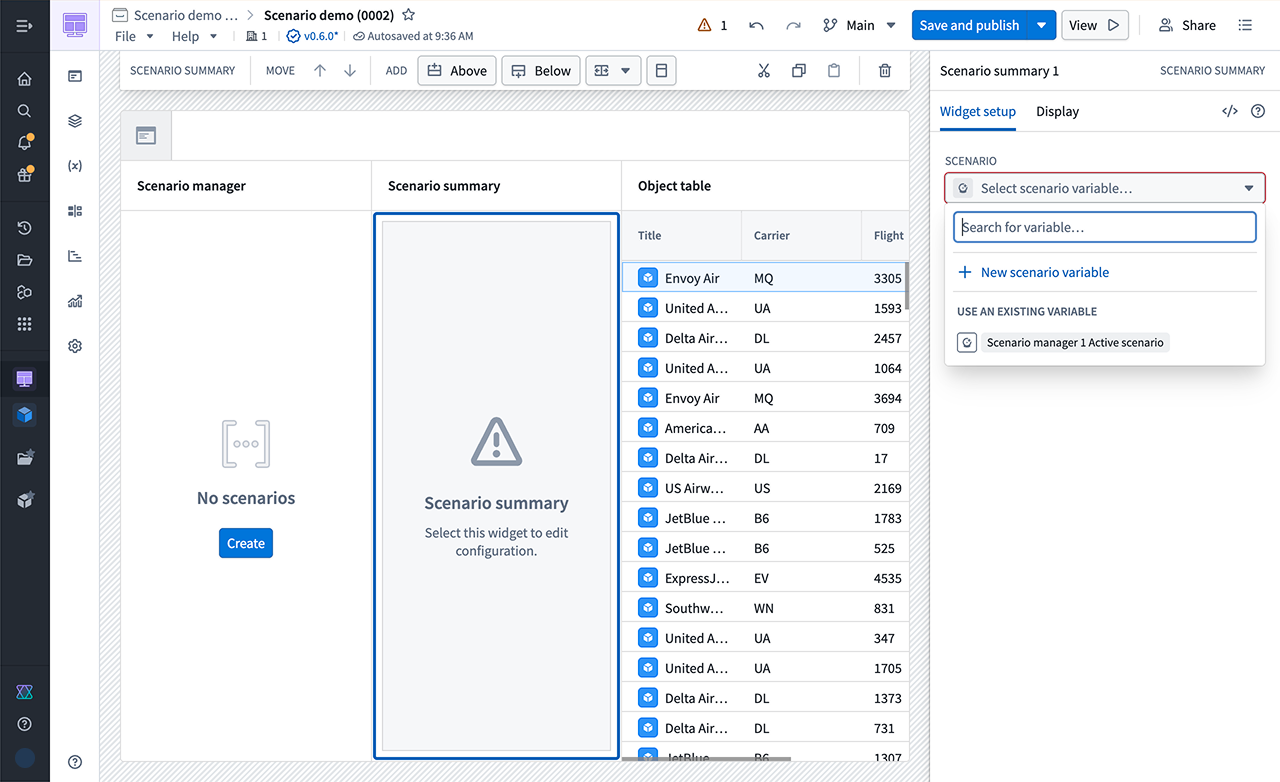1280x782 pixels.
Task: Click New scenario variable link
Action: pos(1033,272)
